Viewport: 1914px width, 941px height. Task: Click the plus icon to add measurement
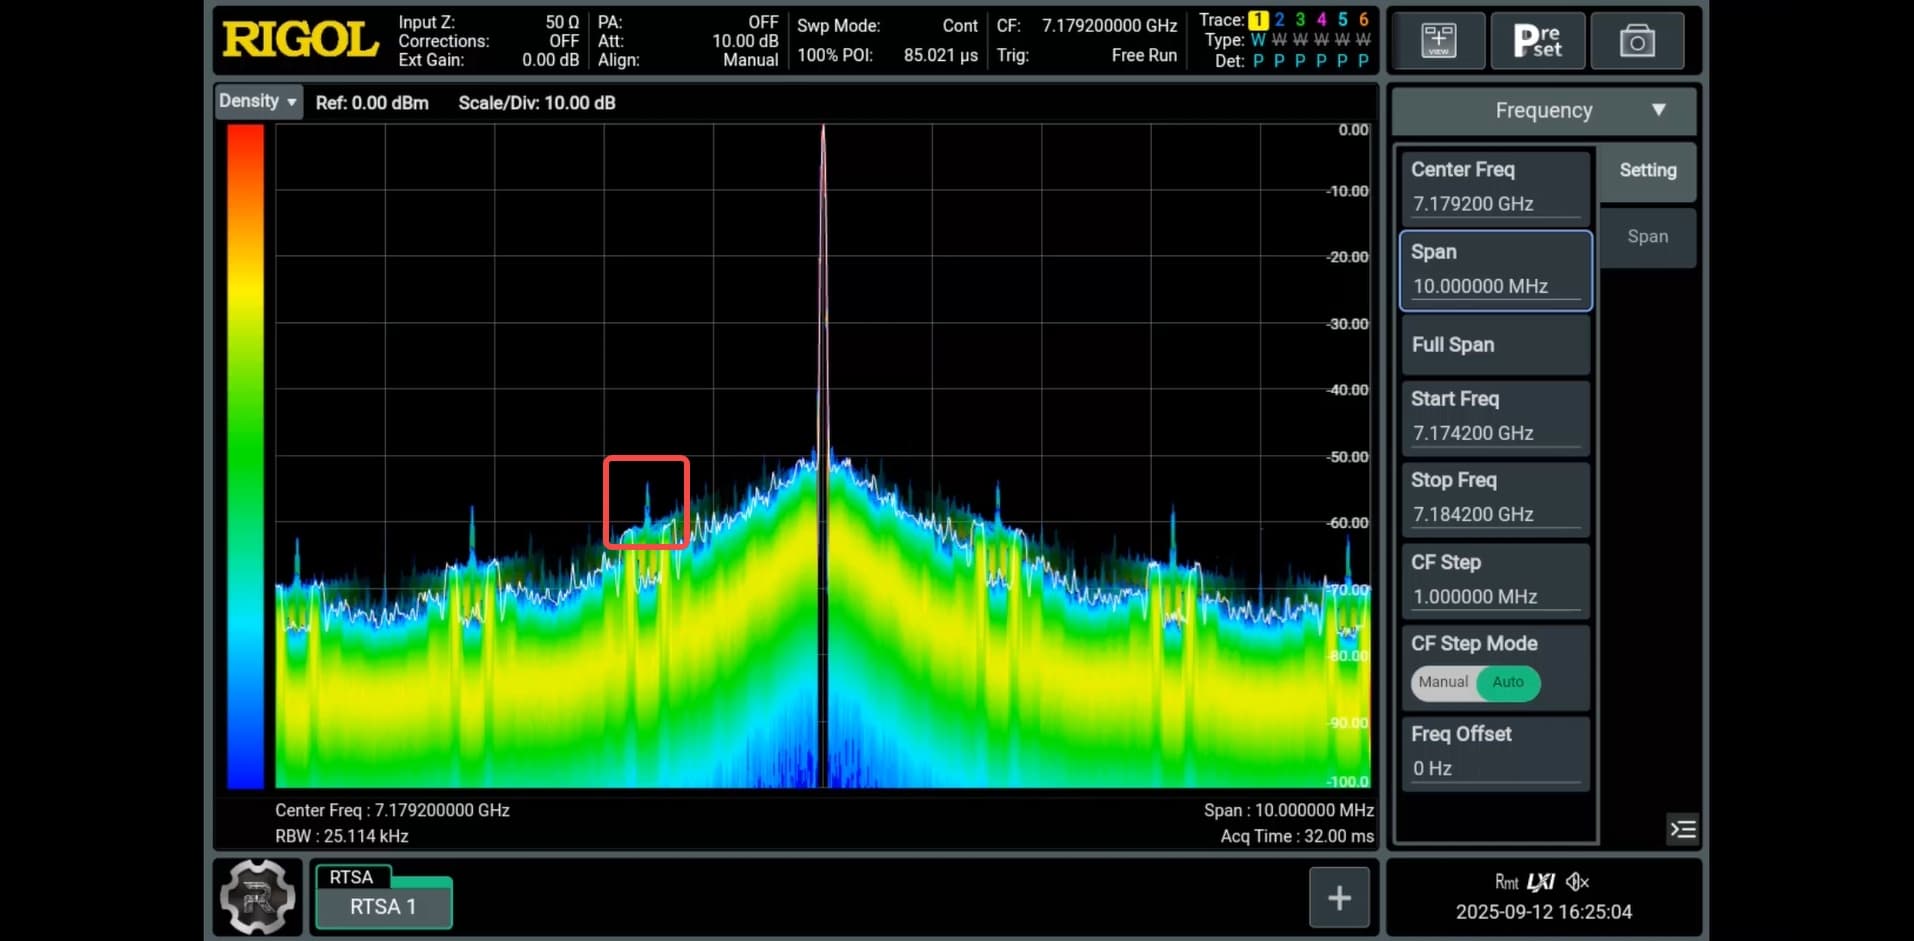(x=1339, y=898)
